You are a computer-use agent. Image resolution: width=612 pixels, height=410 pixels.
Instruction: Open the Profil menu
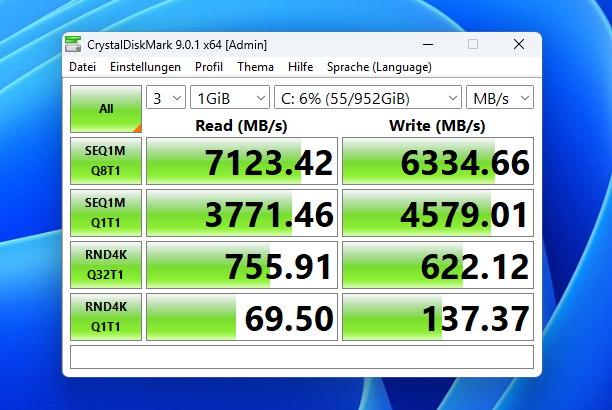pyautogui.click(x=209, y=67)
